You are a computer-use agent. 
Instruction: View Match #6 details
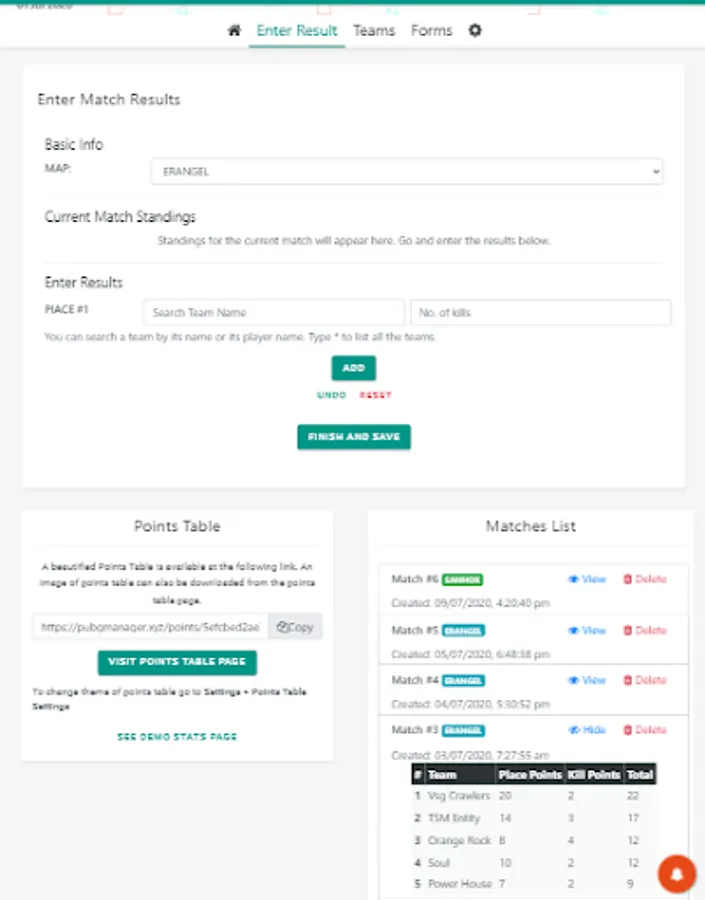[588, 579]
